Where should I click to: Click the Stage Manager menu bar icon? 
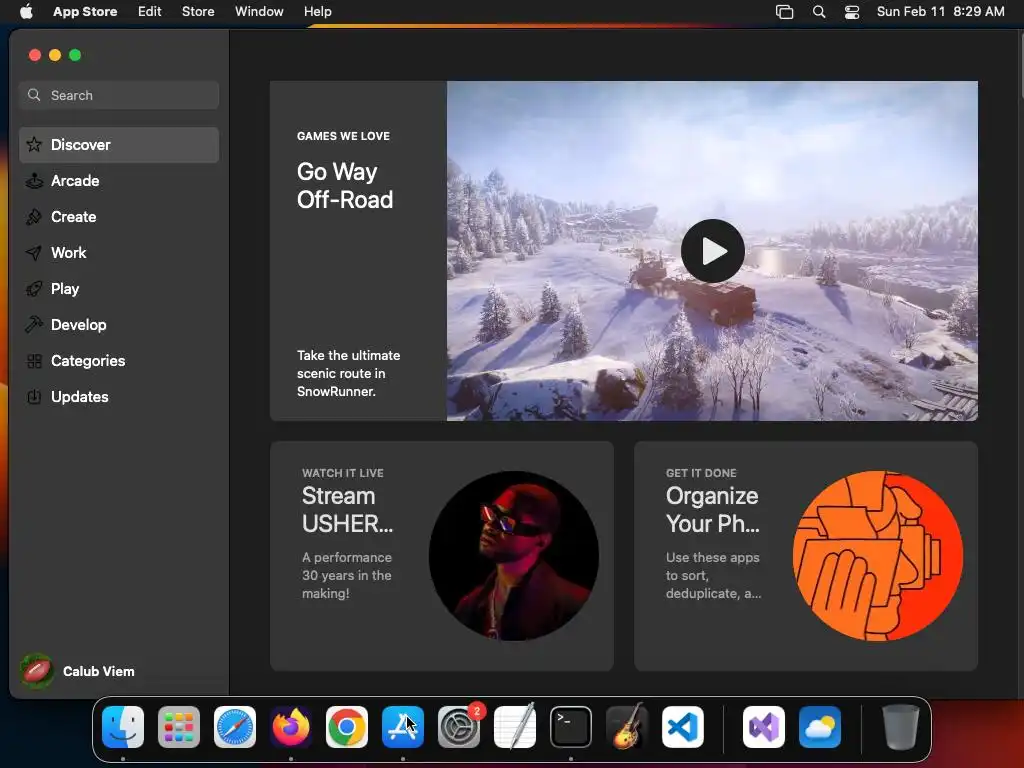784,12
